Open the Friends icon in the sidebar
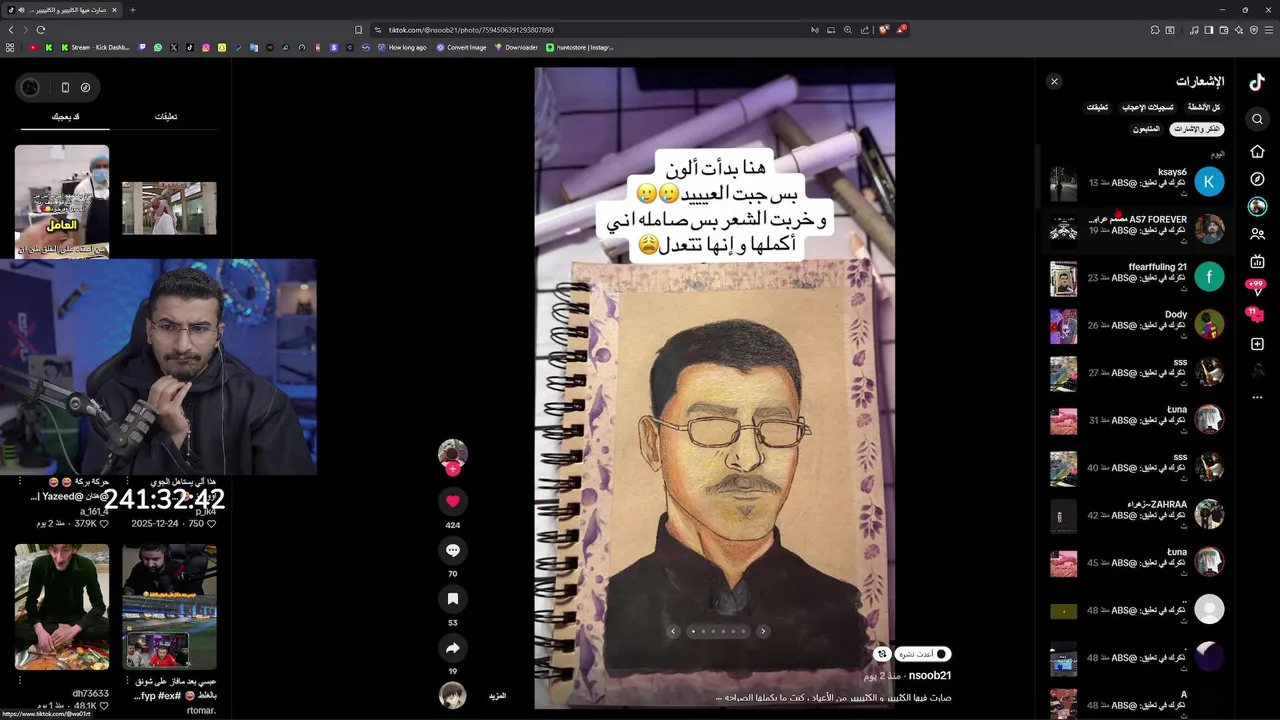This screenshot has height=720, width=1280. 1257,234
